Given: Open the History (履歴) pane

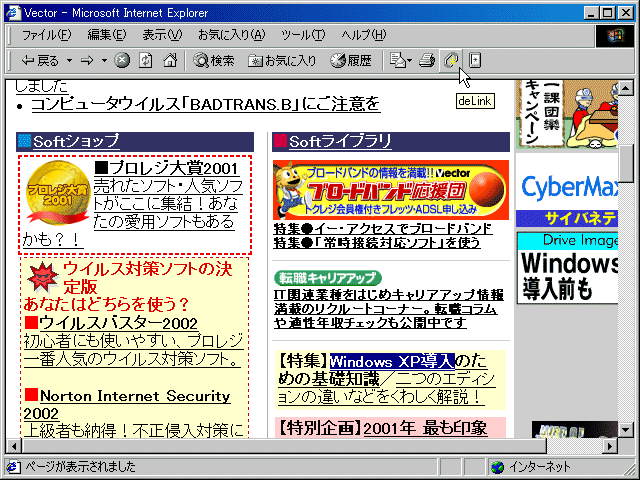Looking at the screenshot, I should point(351,61).
